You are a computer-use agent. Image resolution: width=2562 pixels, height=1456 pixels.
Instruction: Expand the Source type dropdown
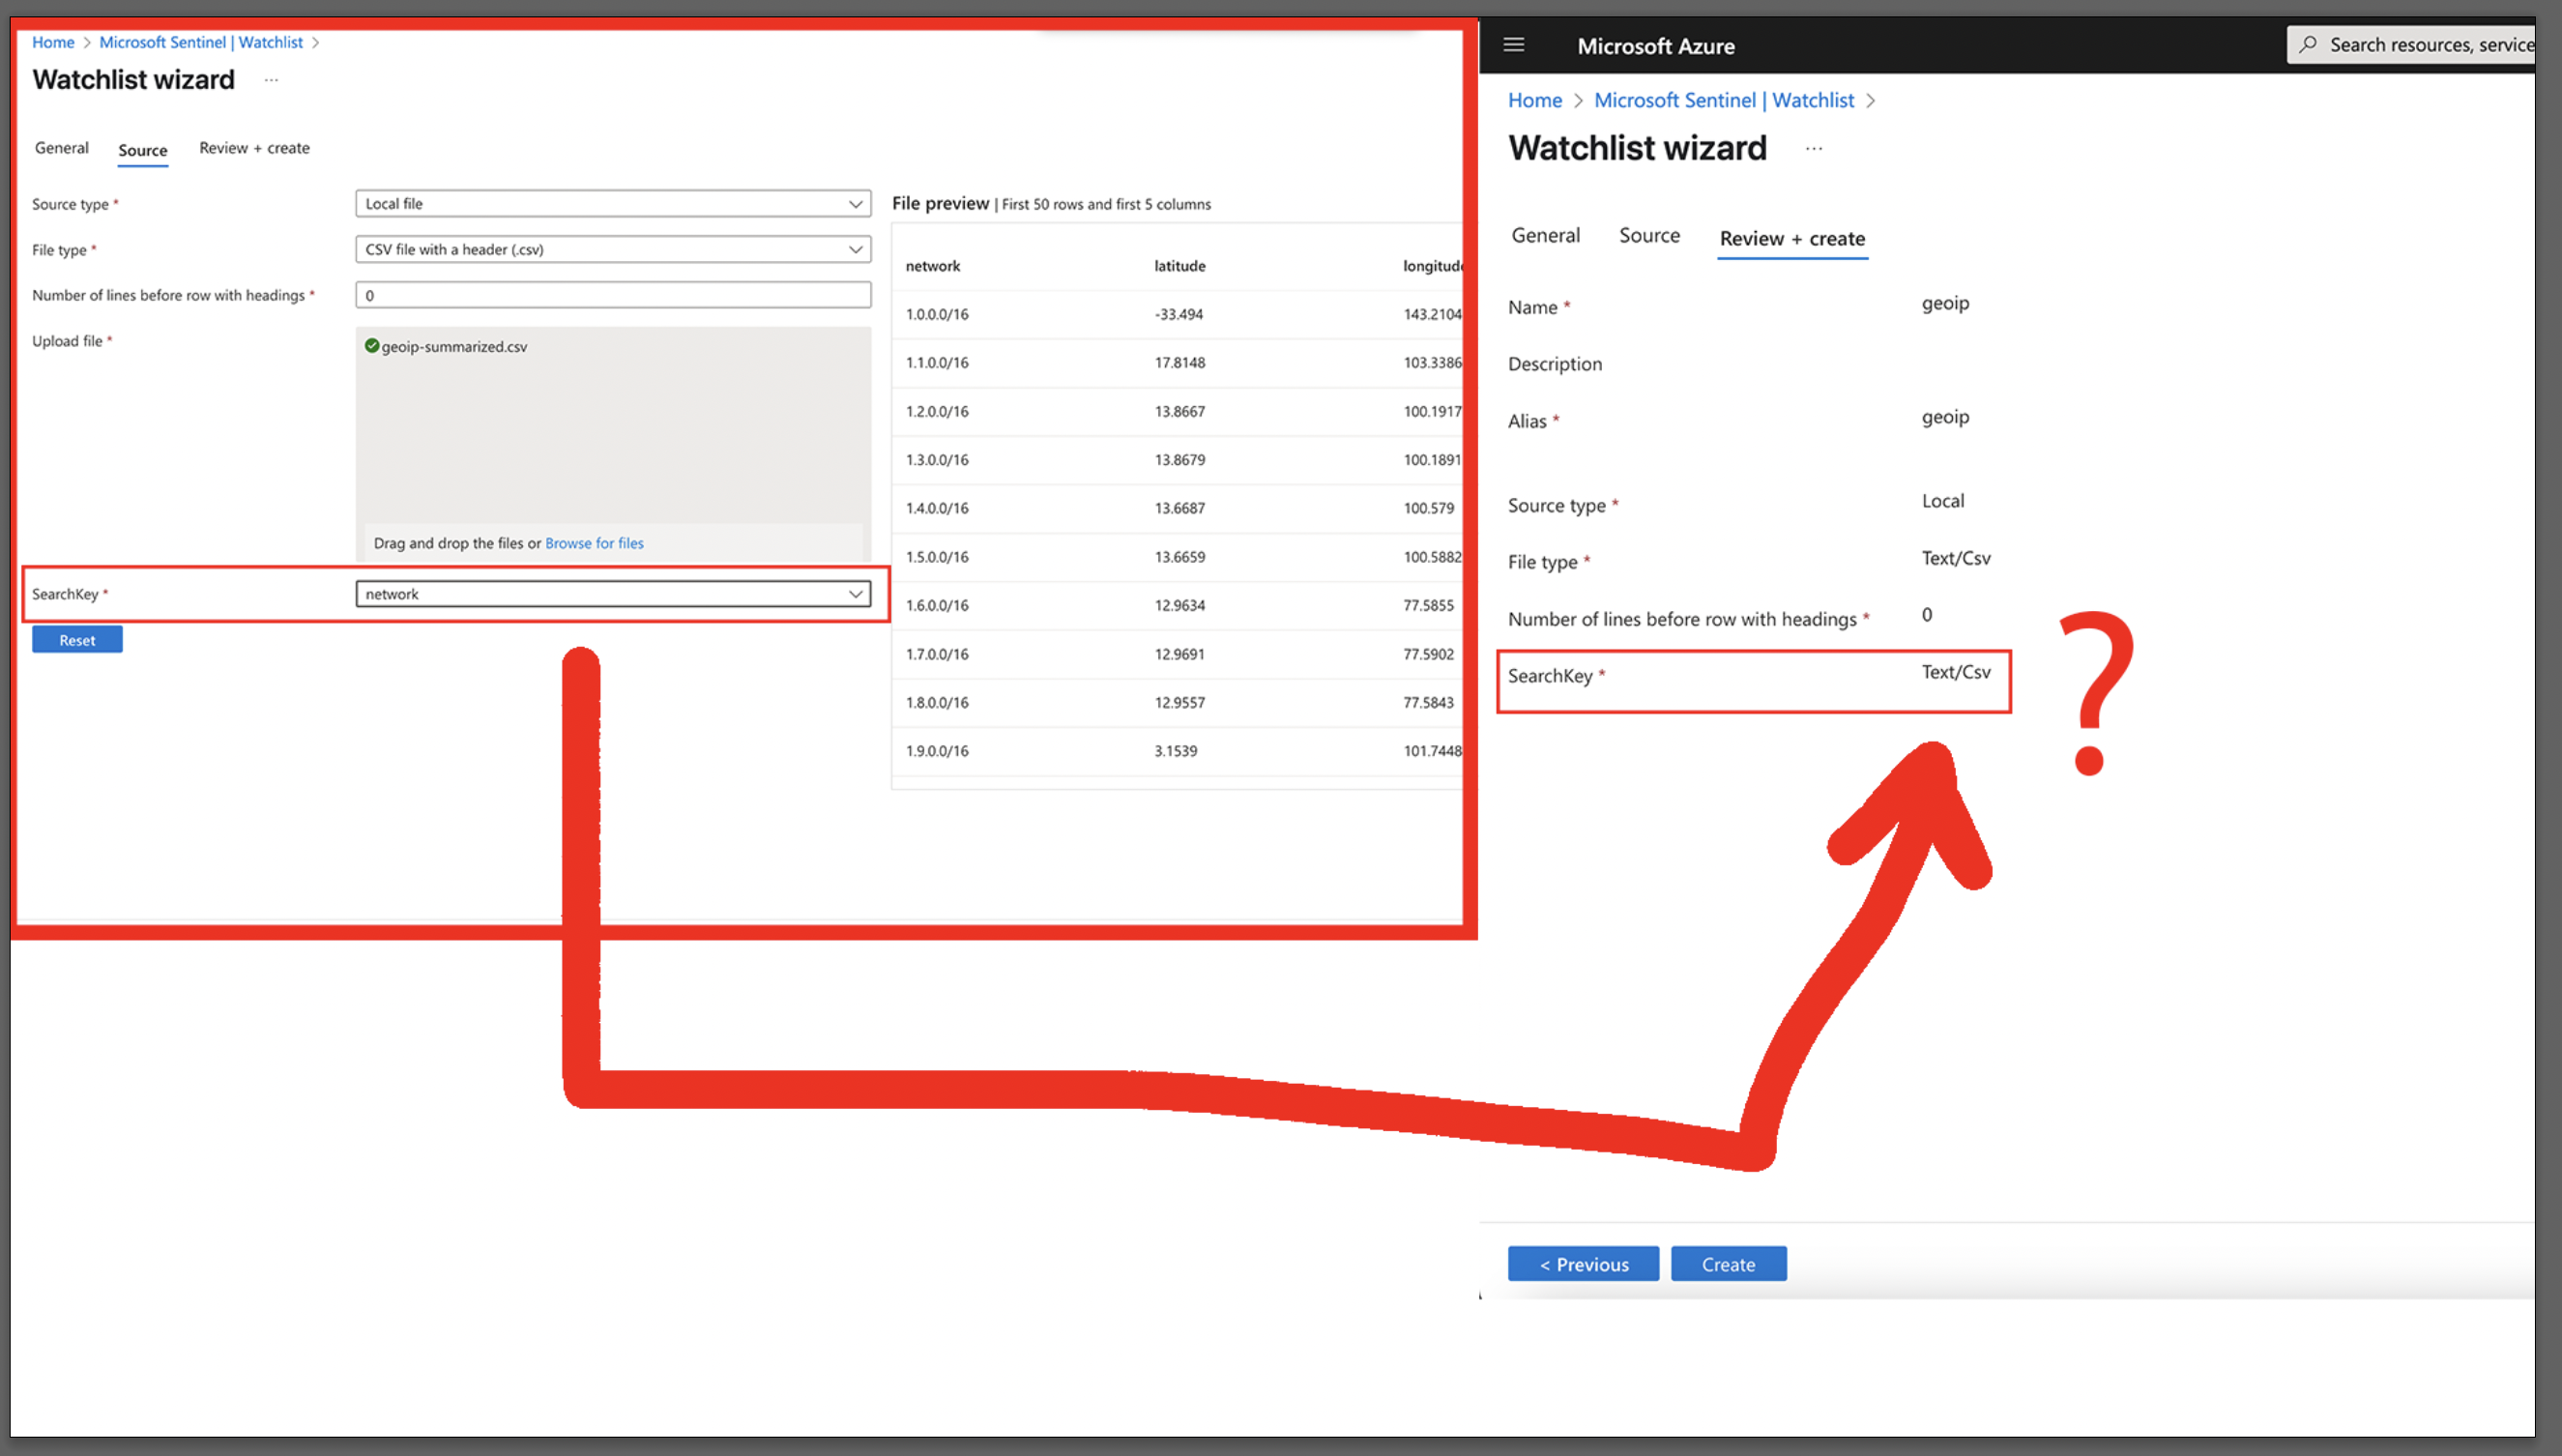(x=613, y=203)
